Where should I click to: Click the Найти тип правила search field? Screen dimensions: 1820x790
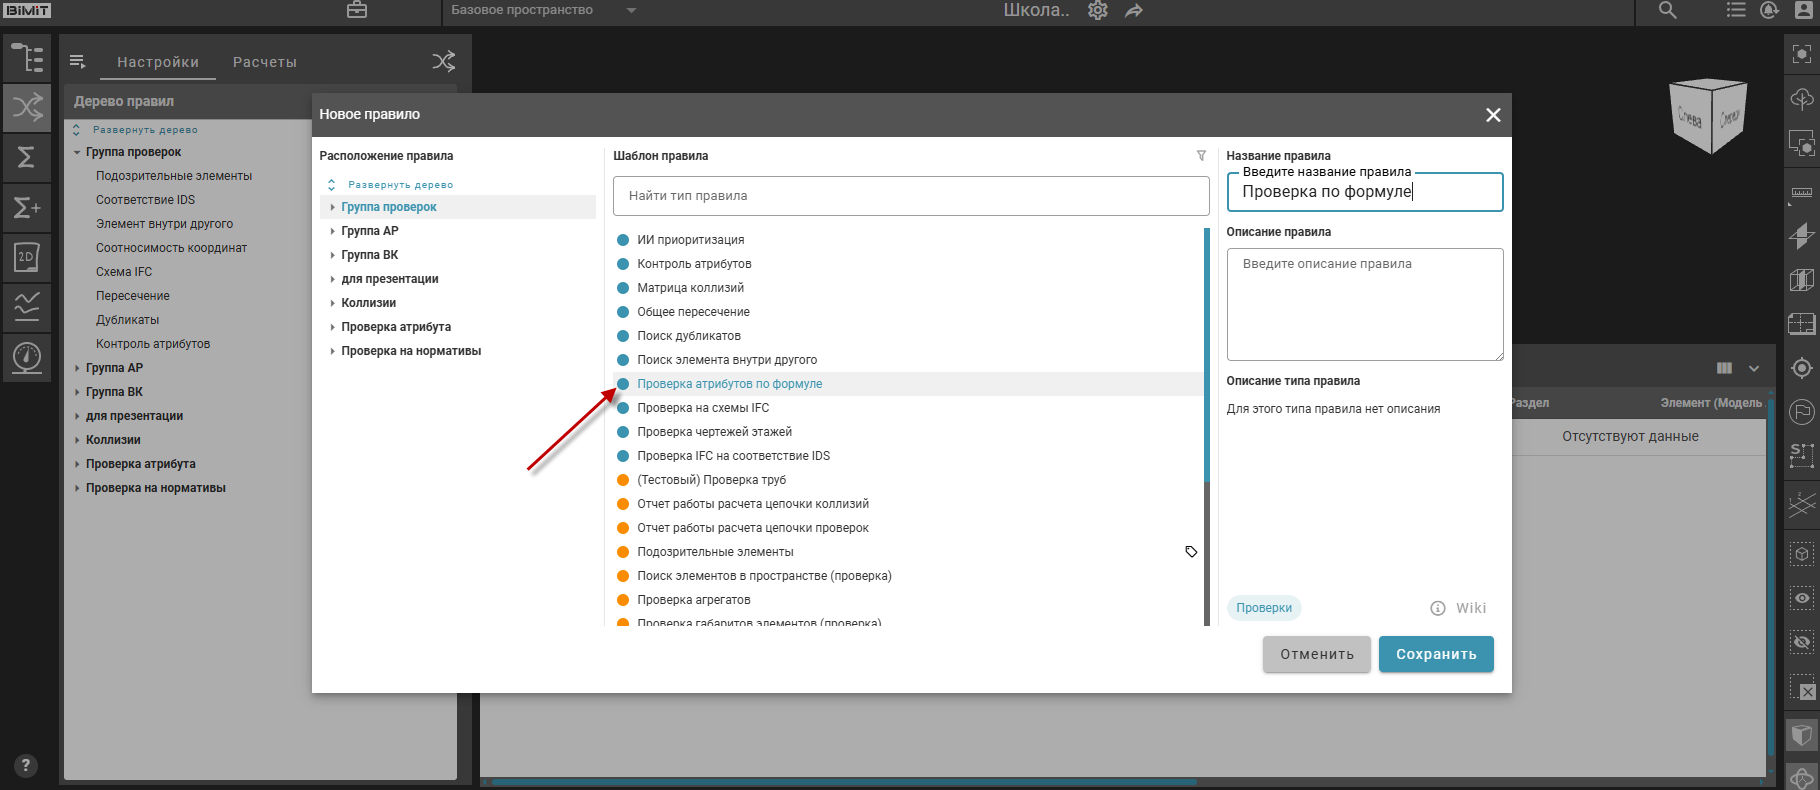point(910,196)
